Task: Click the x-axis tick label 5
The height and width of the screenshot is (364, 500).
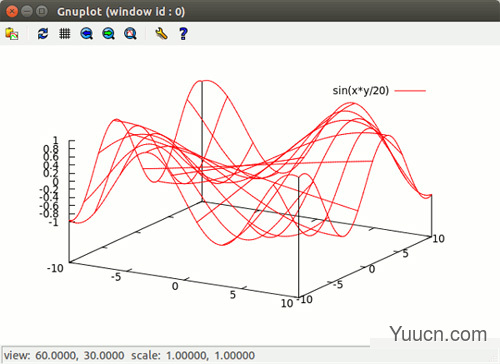Action: 233,295
